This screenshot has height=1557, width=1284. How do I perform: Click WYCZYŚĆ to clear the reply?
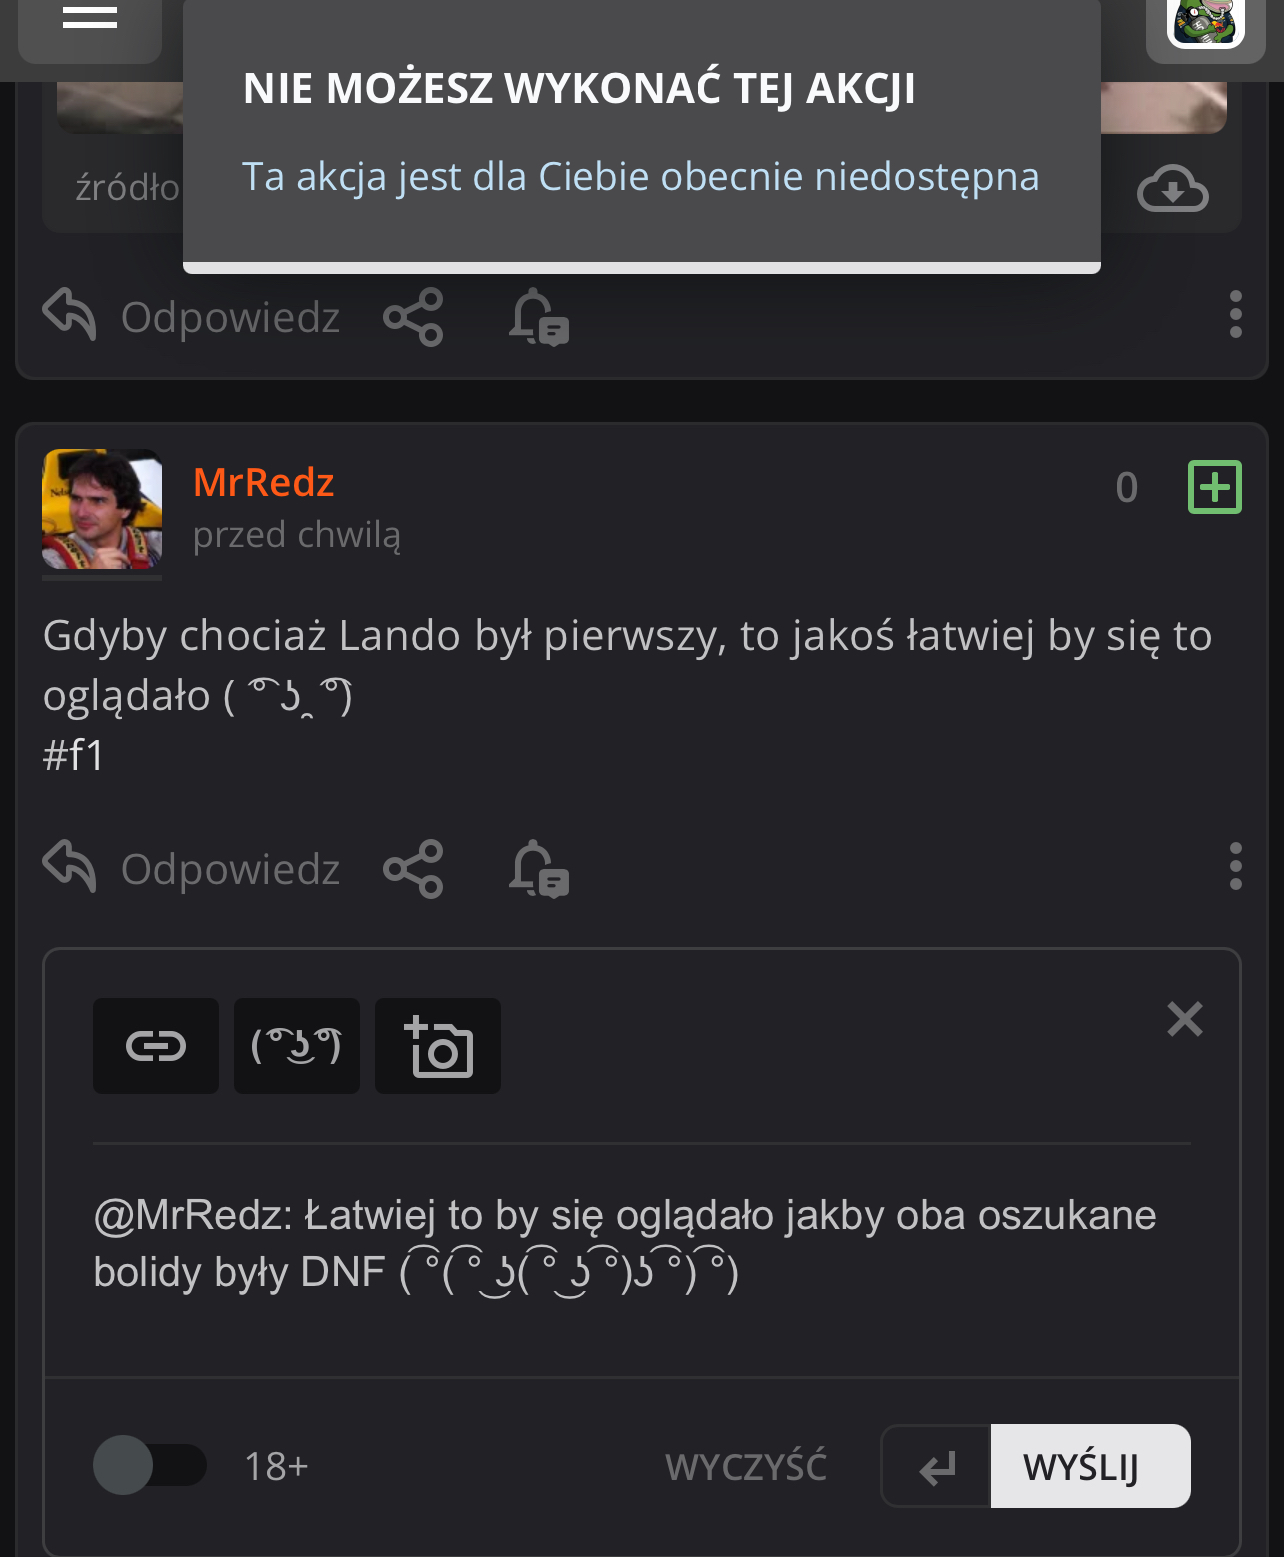tap(746, 1467)
